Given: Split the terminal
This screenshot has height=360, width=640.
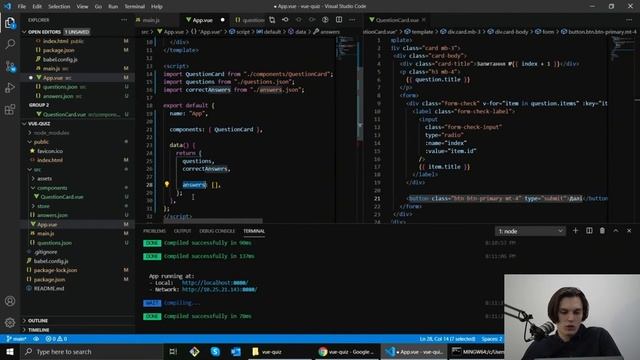Looking at the screenshot, I should point(589,231).
